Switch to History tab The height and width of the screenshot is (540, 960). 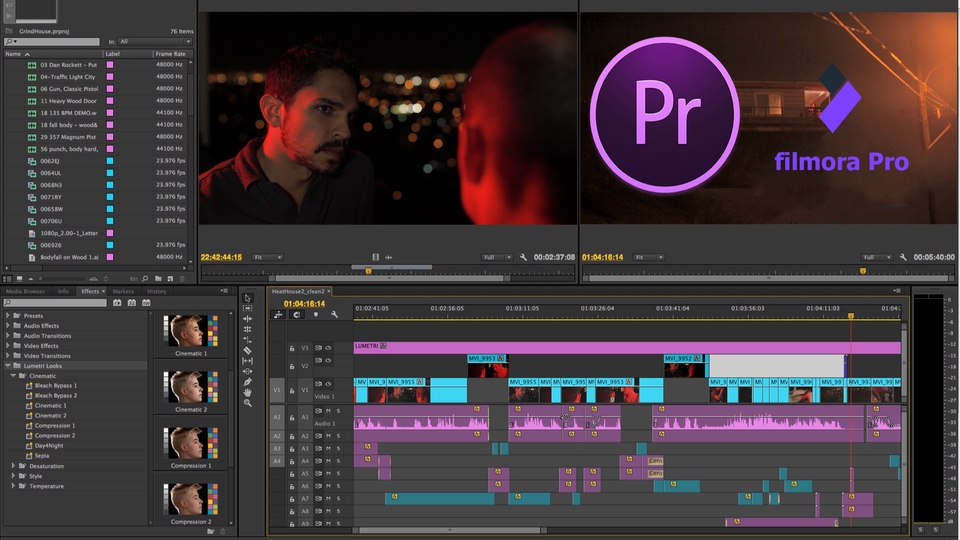pyautogui.click(x=157, y=291)
